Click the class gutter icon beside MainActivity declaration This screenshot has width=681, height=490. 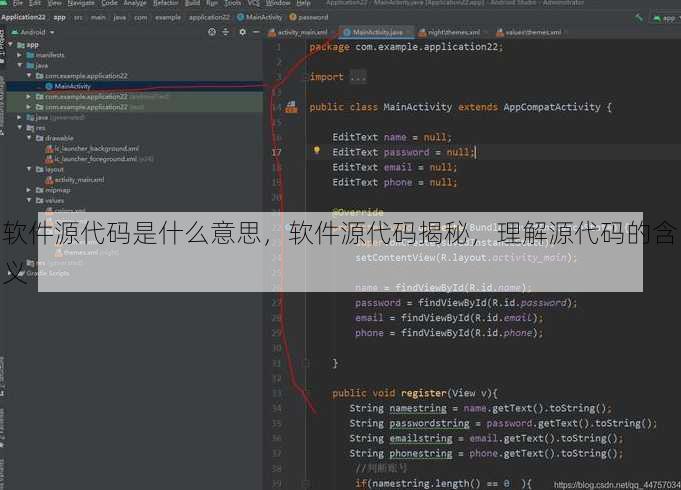coord(291,107)
